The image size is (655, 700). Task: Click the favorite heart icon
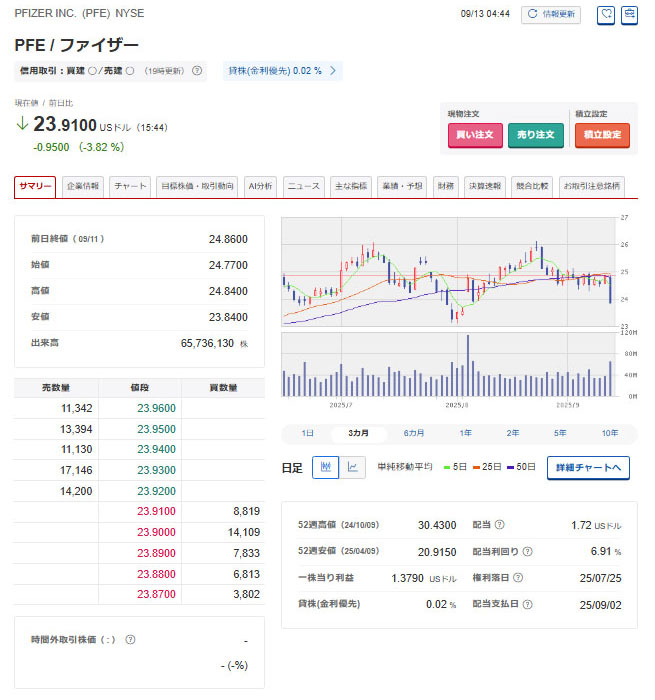605,14
